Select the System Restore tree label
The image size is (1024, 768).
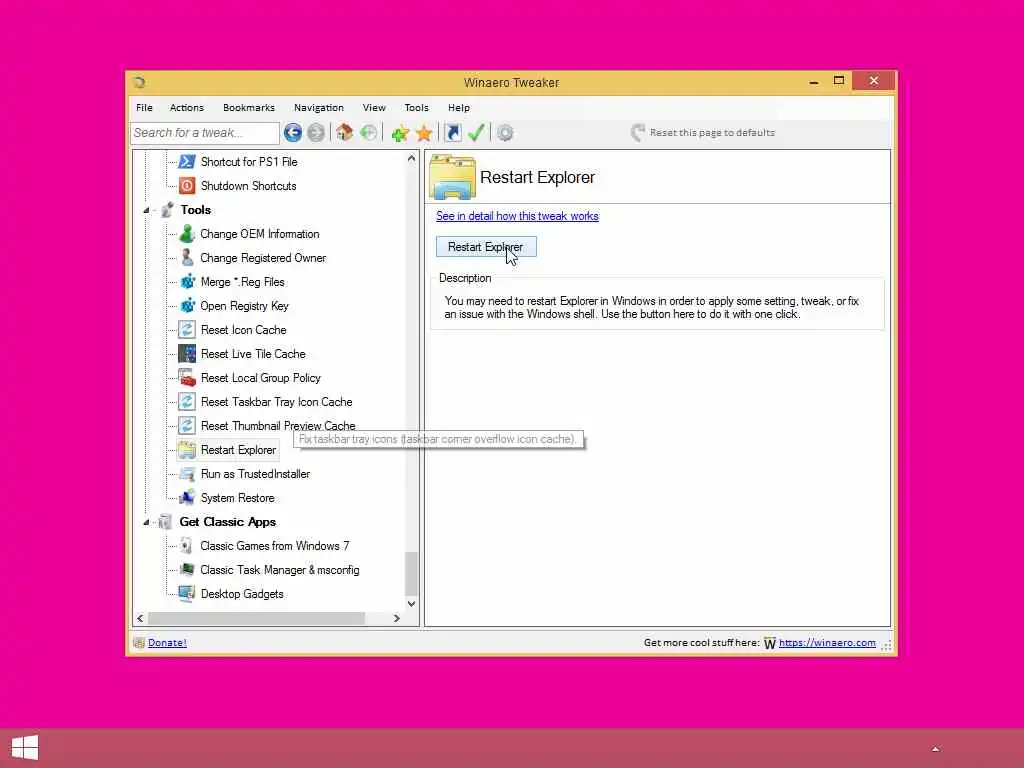pos(238,498)
